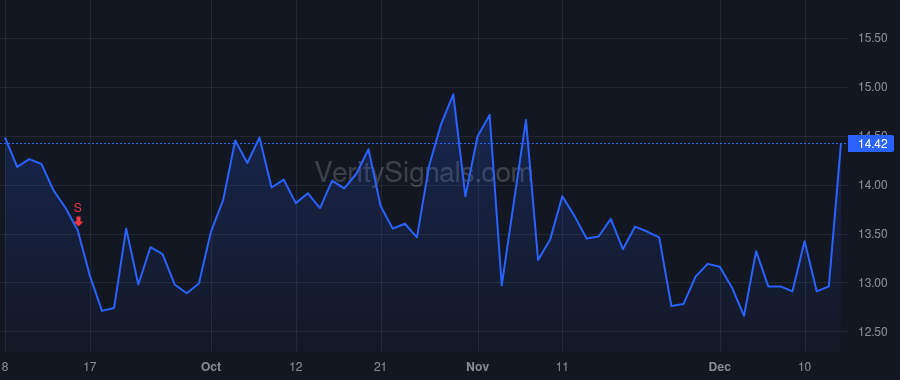Click the Nov date axis label
Image resolution: width=900 pixels, height=380 pixels.
[x=478, y=367]
